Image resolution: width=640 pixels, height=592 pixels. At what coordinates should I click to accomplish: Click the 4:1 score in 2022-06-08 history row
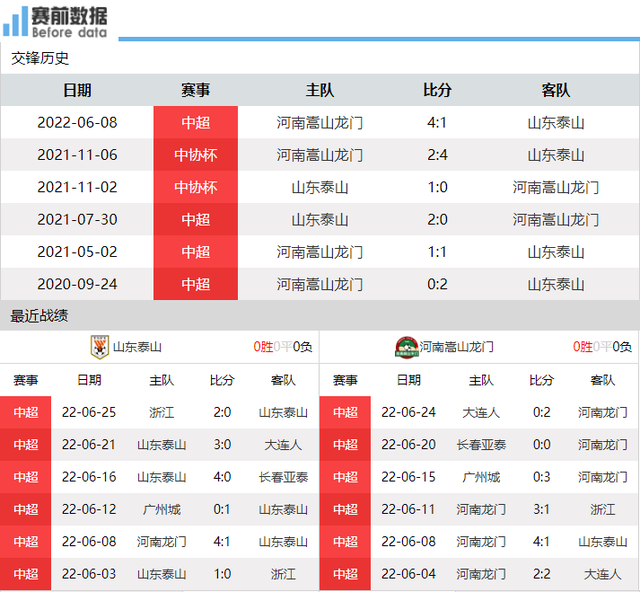(x=437, y=122)
